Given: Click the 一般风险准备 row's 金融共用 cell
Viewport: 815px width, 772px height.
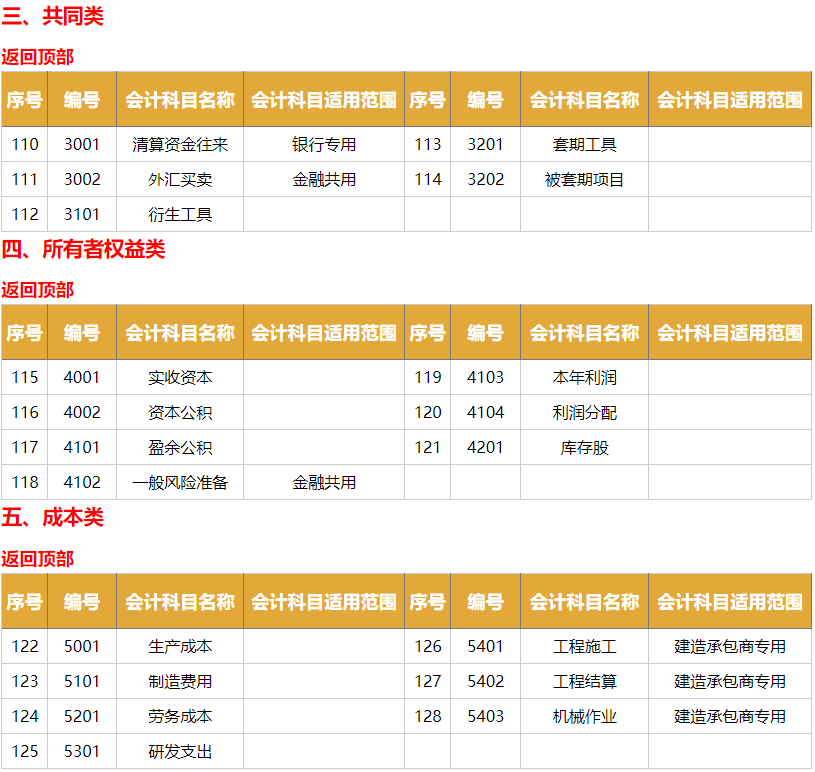Looking at the screenshot, I should 323,481.
